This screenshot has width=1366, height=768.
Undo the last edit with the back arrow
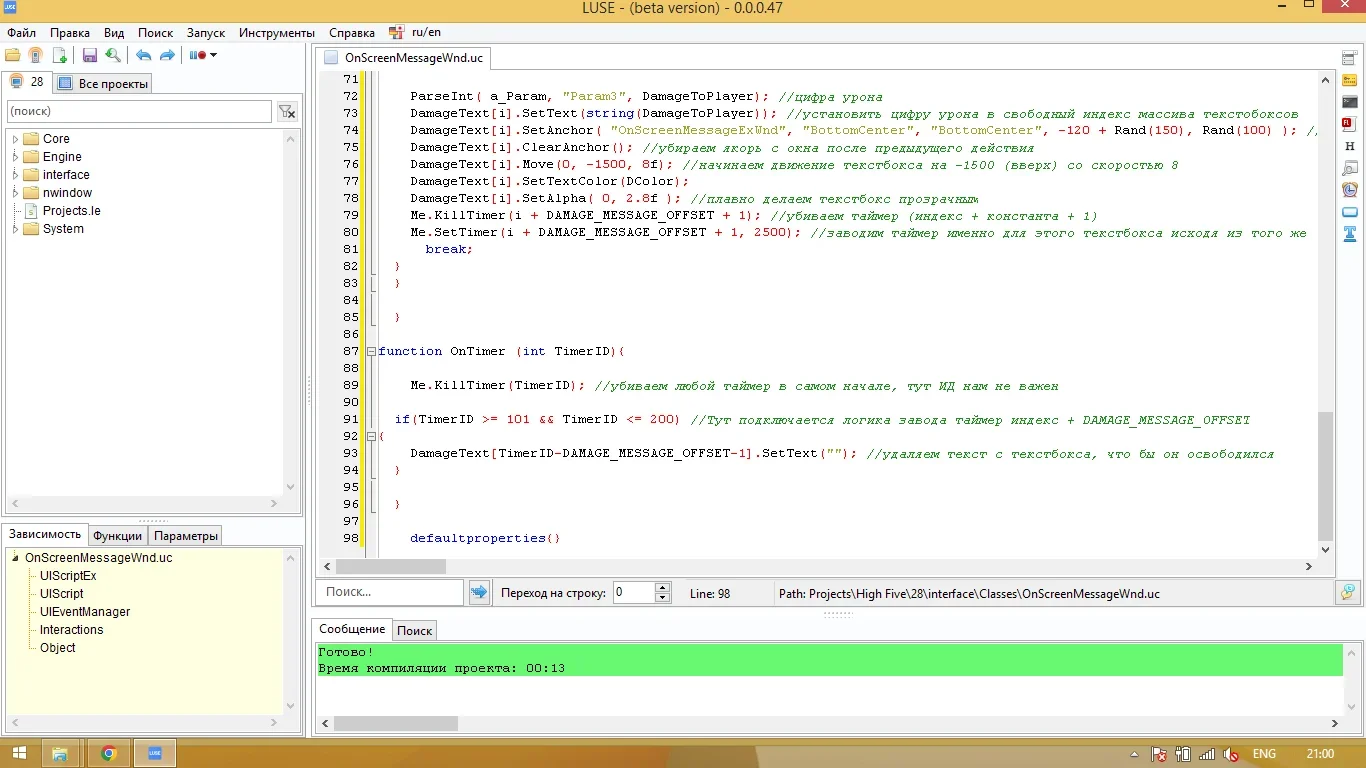click(x=143, y=55)
